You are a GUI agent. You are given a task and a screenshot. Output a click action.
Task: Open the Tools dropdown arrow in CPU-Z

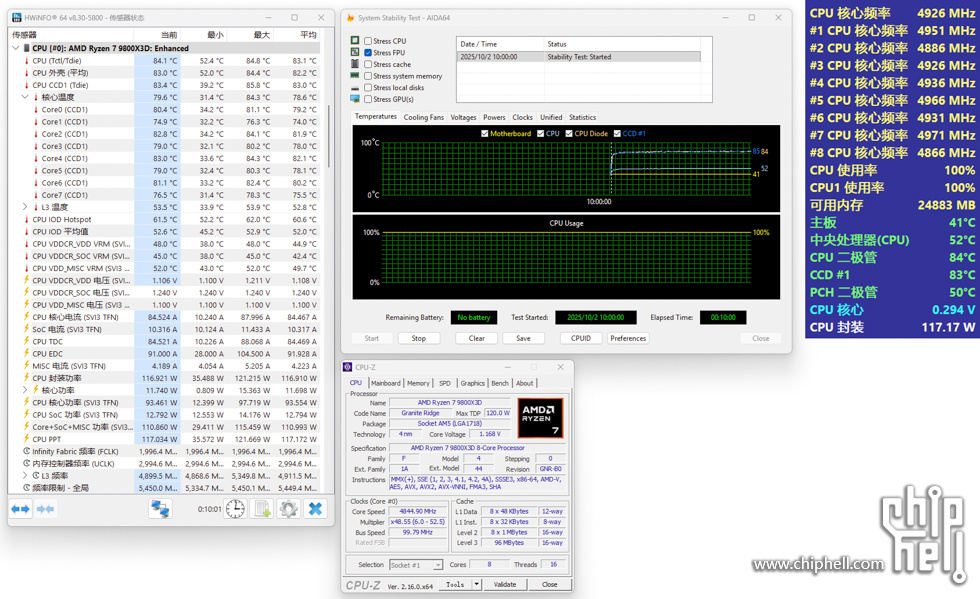pyautogui.click(x=477, y=584)
